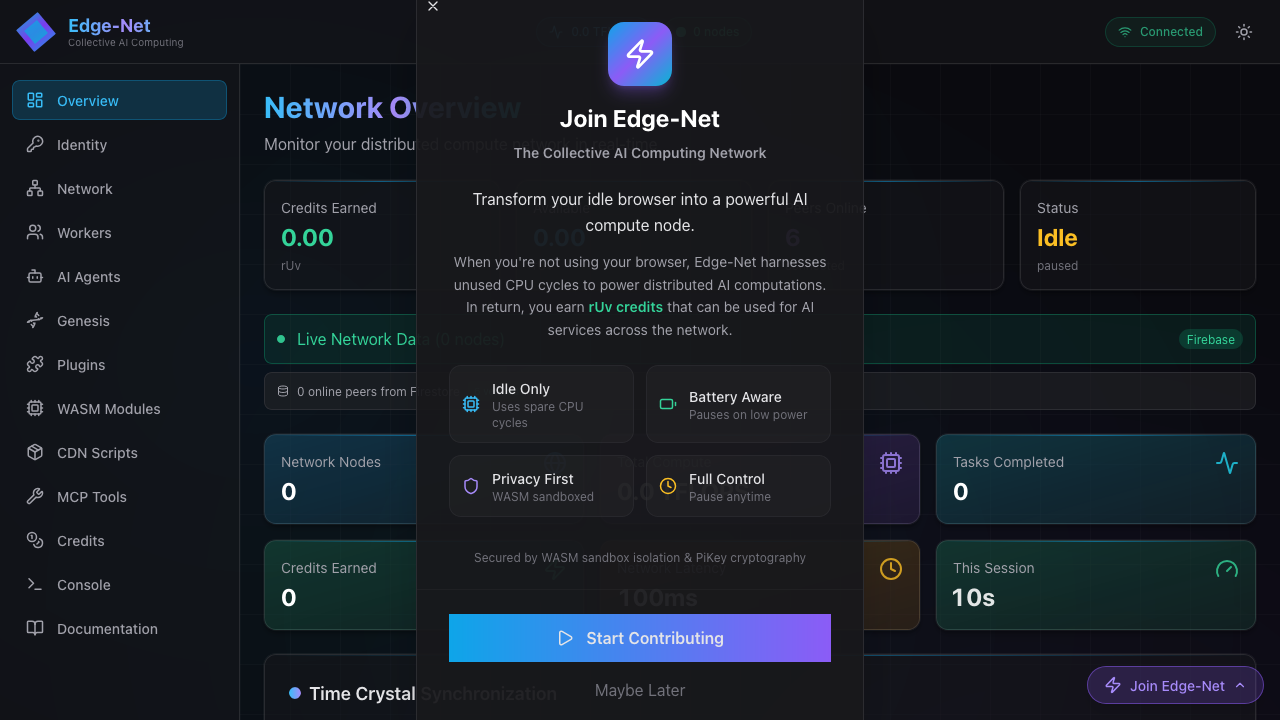Close the Join Edge-Net dialog

coord(433,7)
